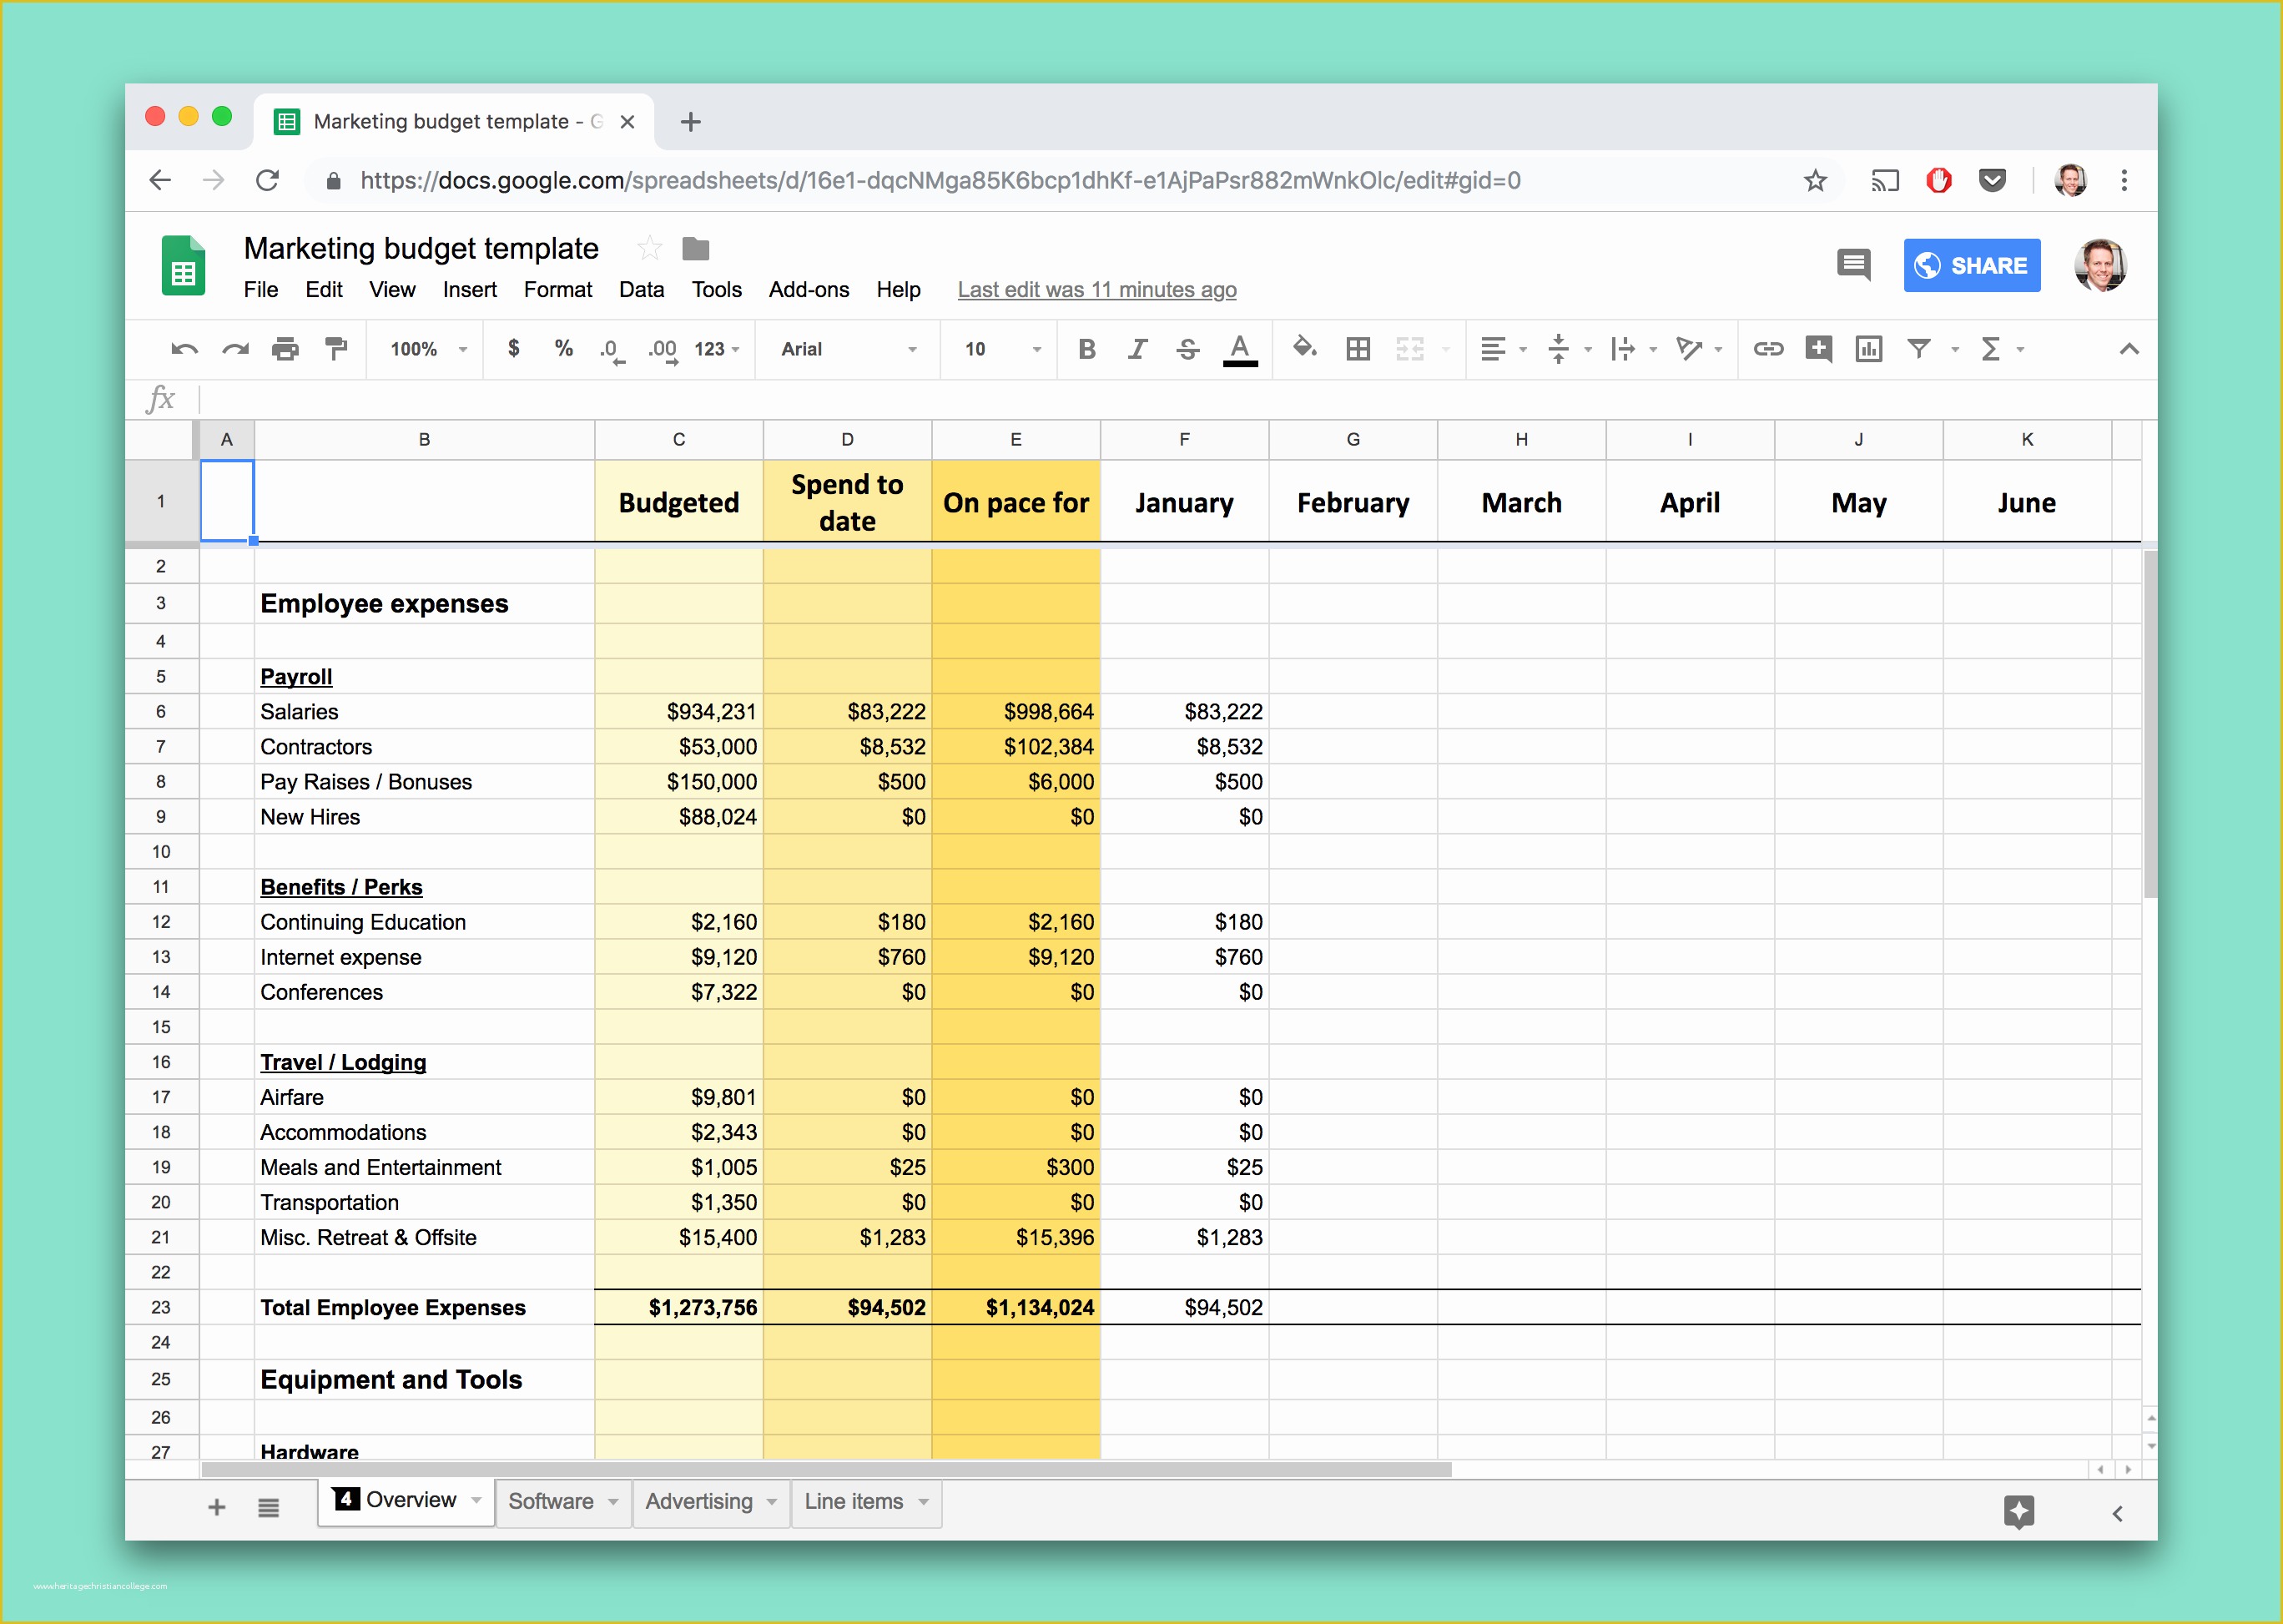Click the text color icon
The width and height of the screenshot is (2283, 1624).
coord(1234,355)
